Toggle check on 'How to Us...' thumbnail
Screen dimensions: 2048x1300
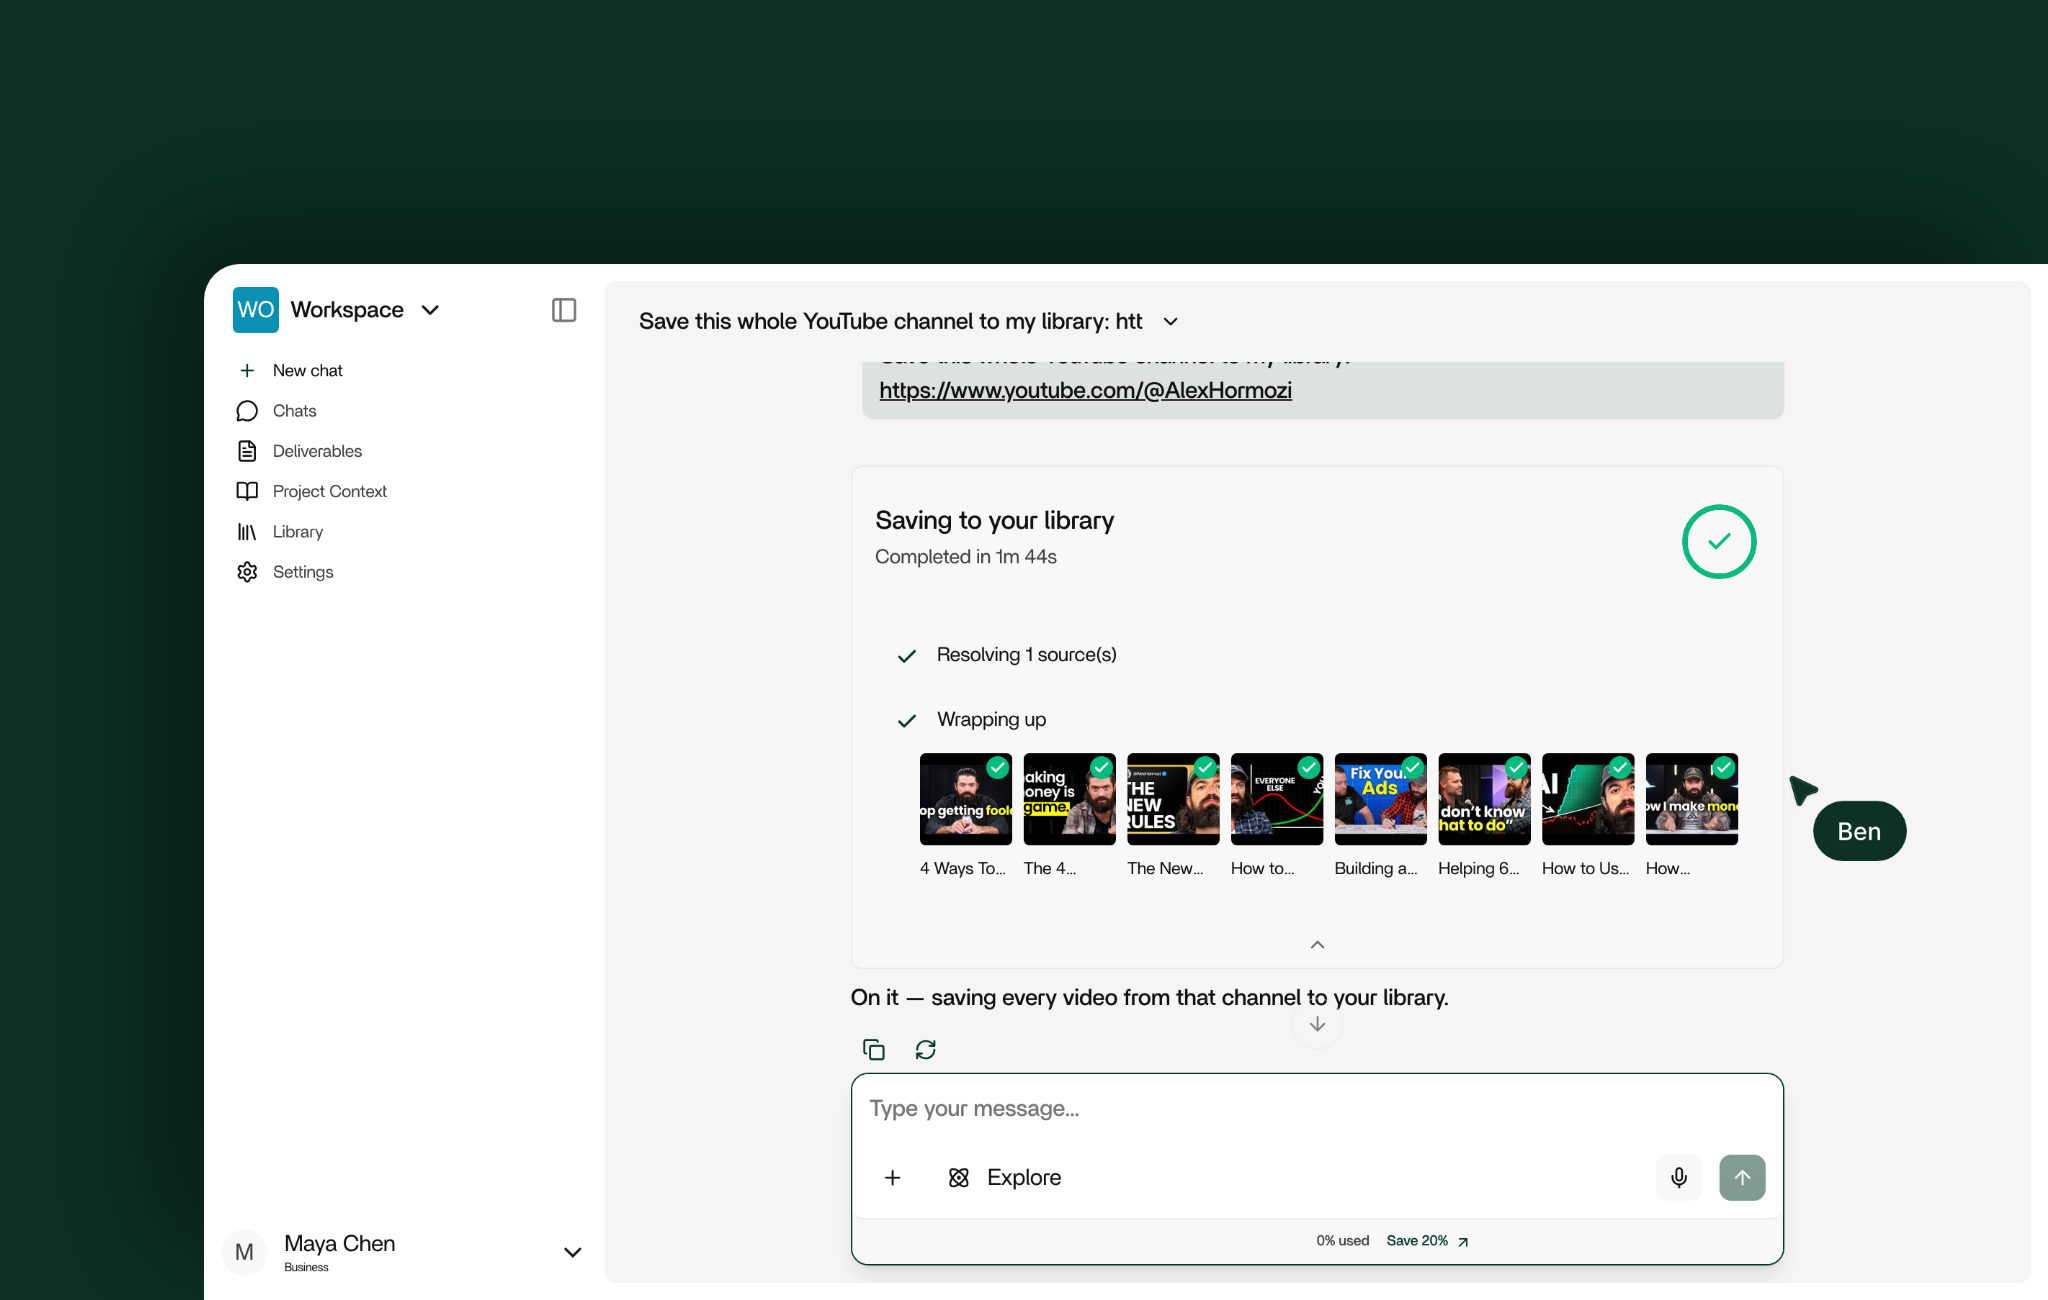click(x=1620, y=767)
